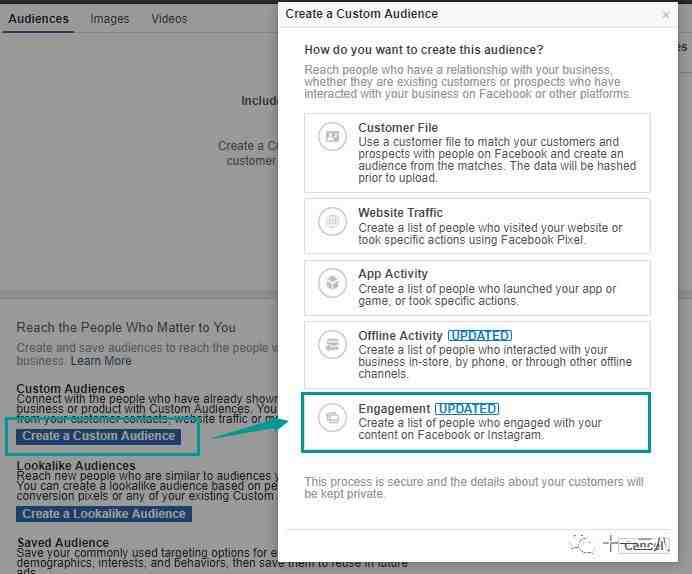Click the Website Traffic icon

332,221
